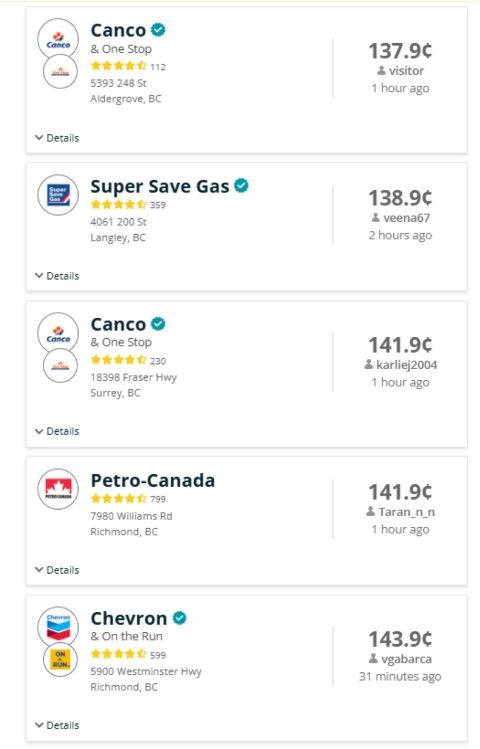This screenshot has width=480, height=749.
Task: Click the Canco logo for Aldergrove station
Action: (x=58, y=39)
